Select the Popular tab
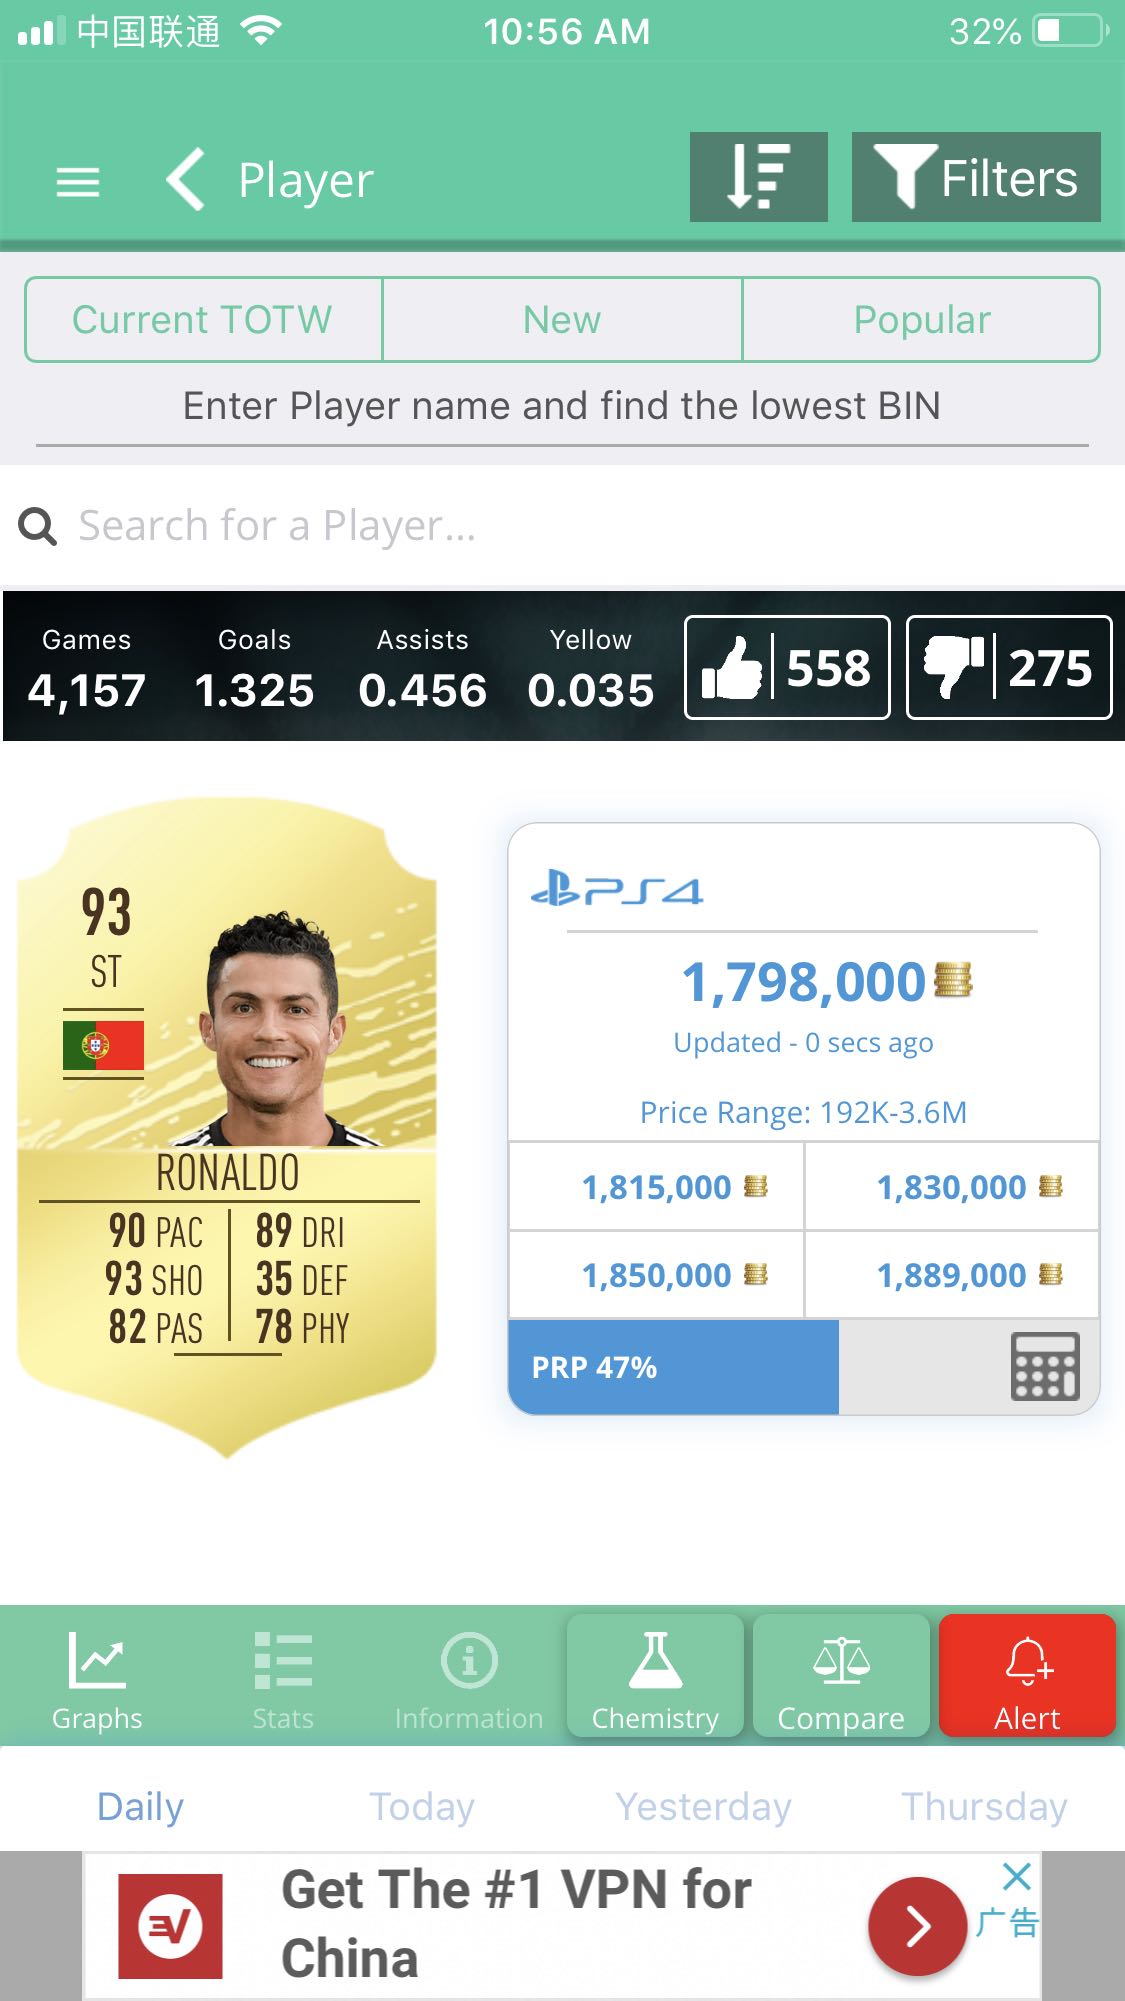Viewport: 1125px width, 2001px height. (921, 320)
